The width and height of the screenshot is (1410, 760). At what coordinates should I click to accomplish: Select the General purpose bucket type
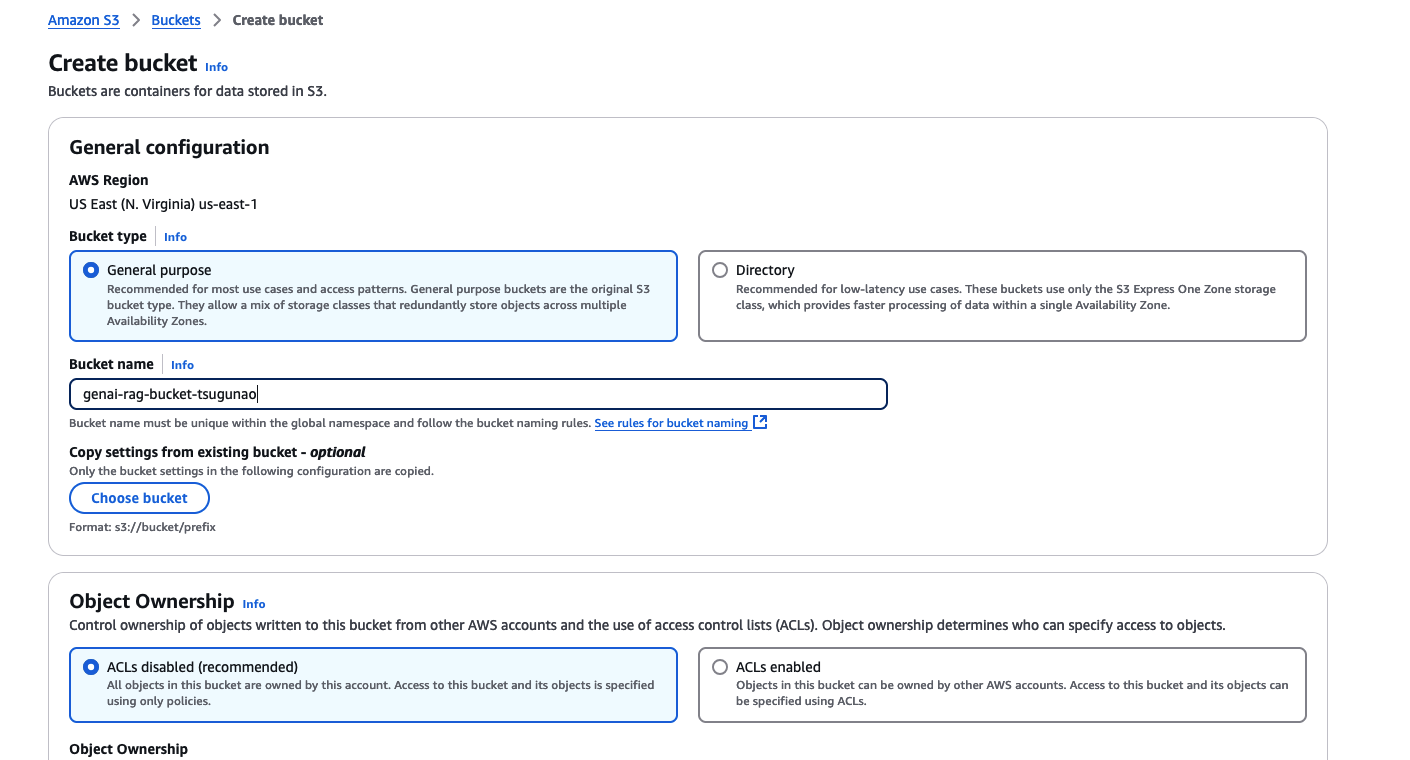tap(91, 270)
